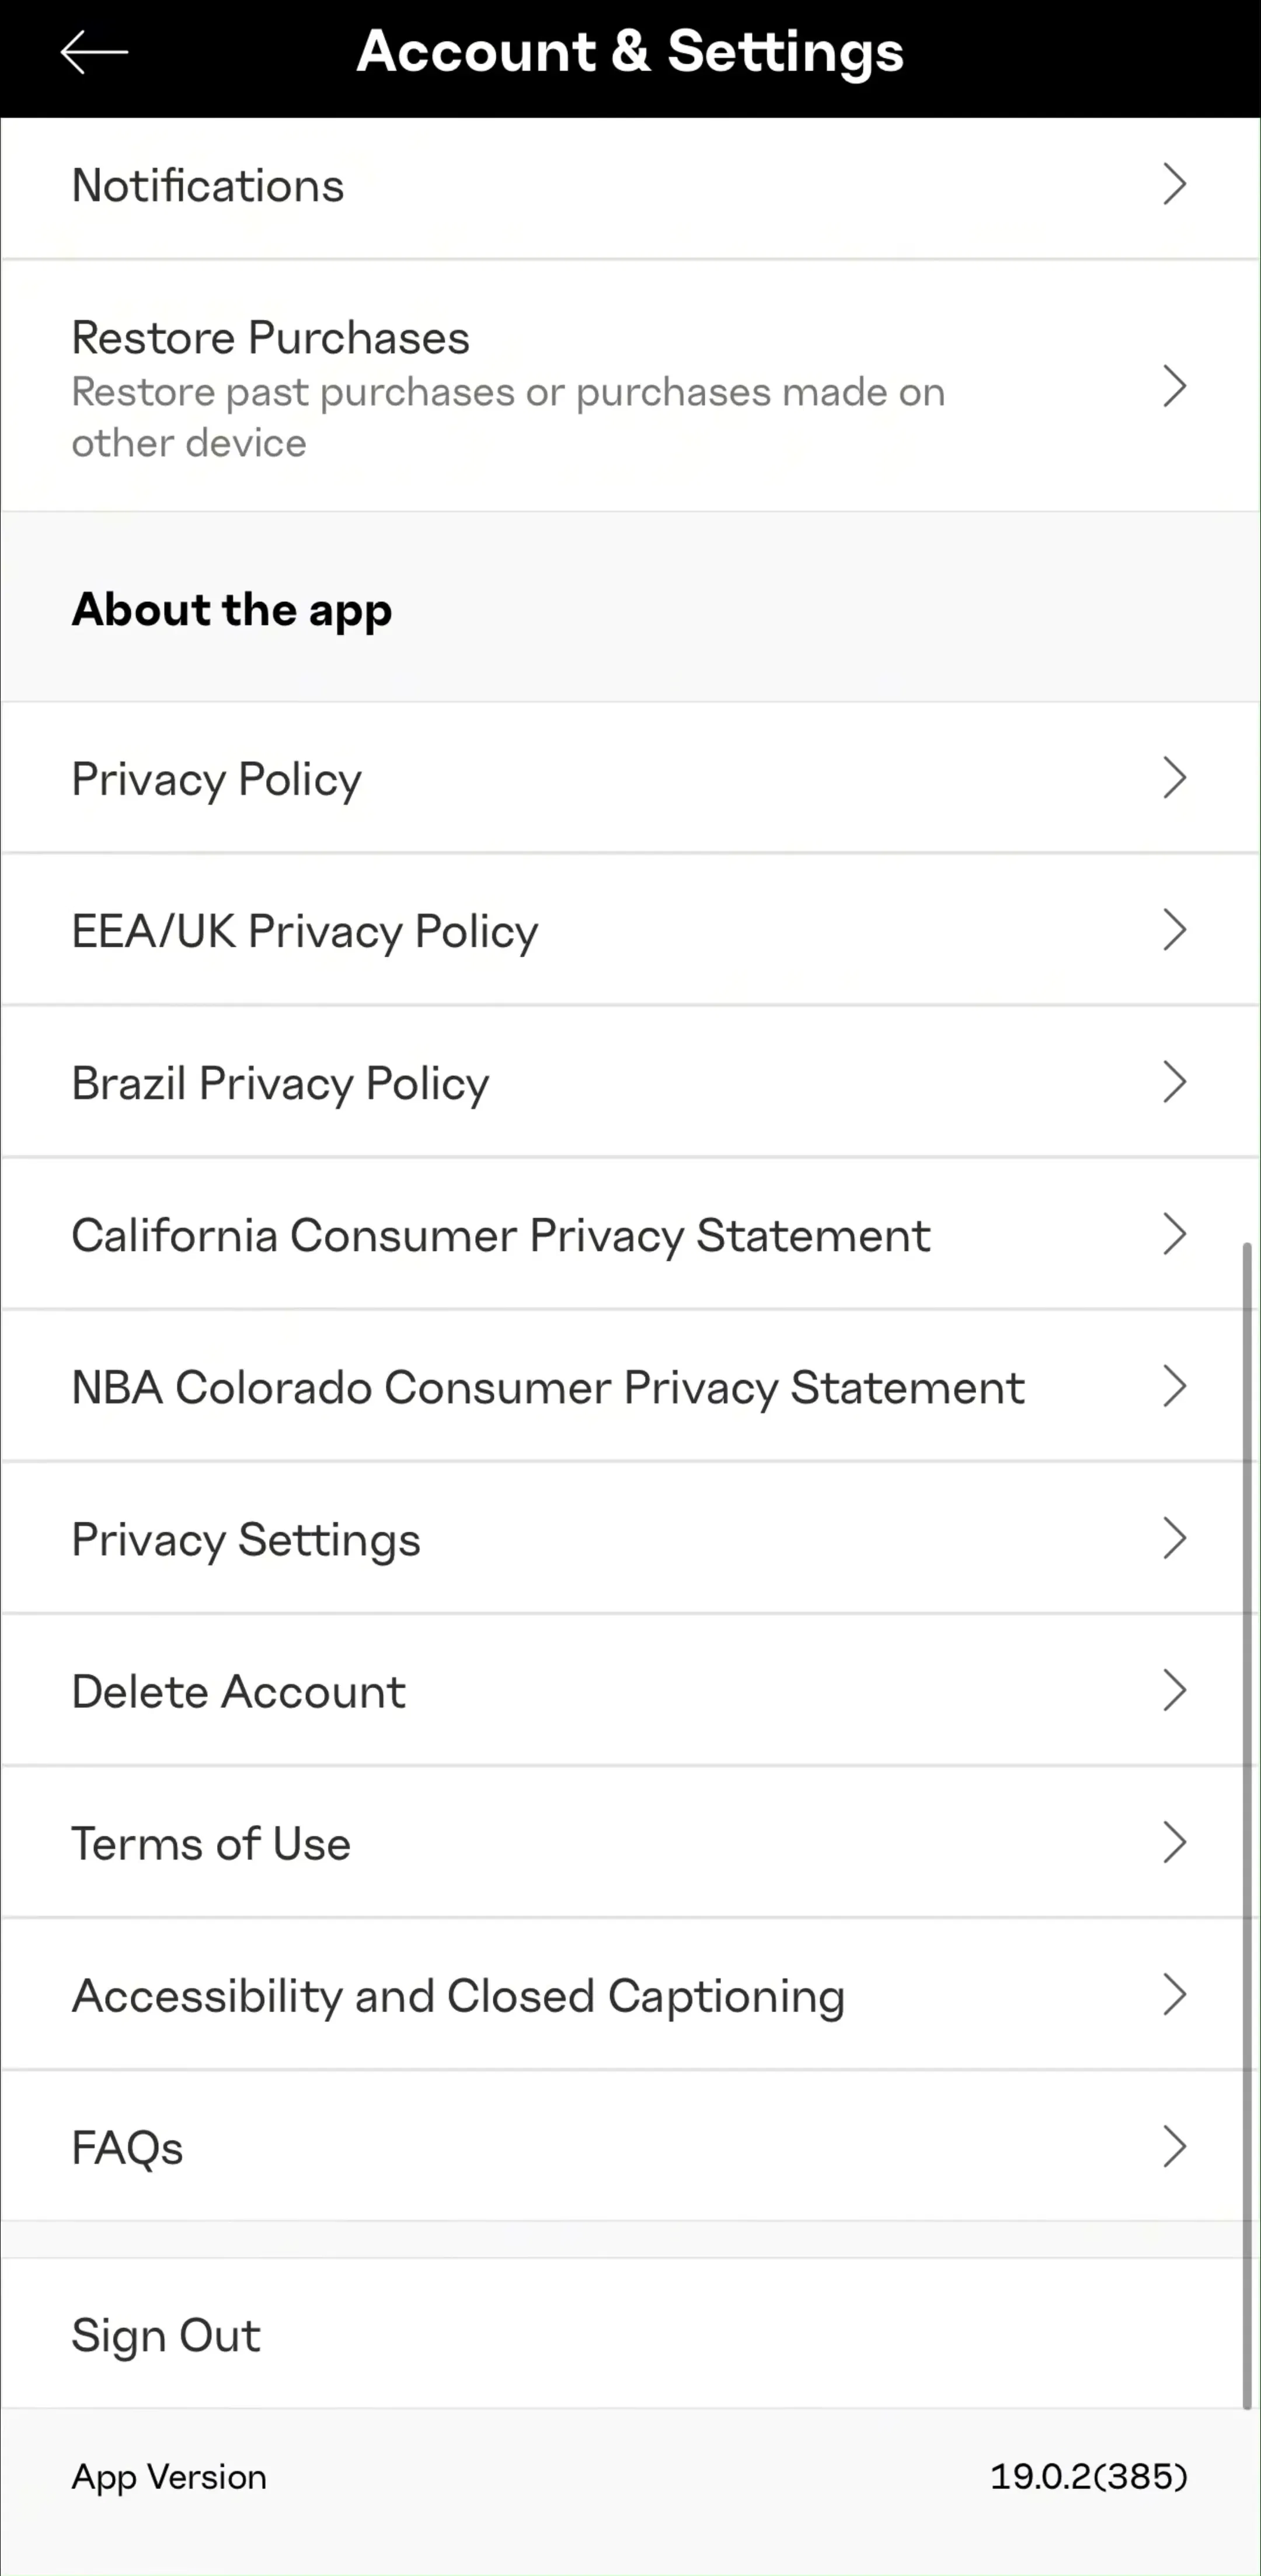Expand NBA Colorado Consumer Privacy Statement chevron
The image size is (1261, 2576).
pos(1175,1386)
